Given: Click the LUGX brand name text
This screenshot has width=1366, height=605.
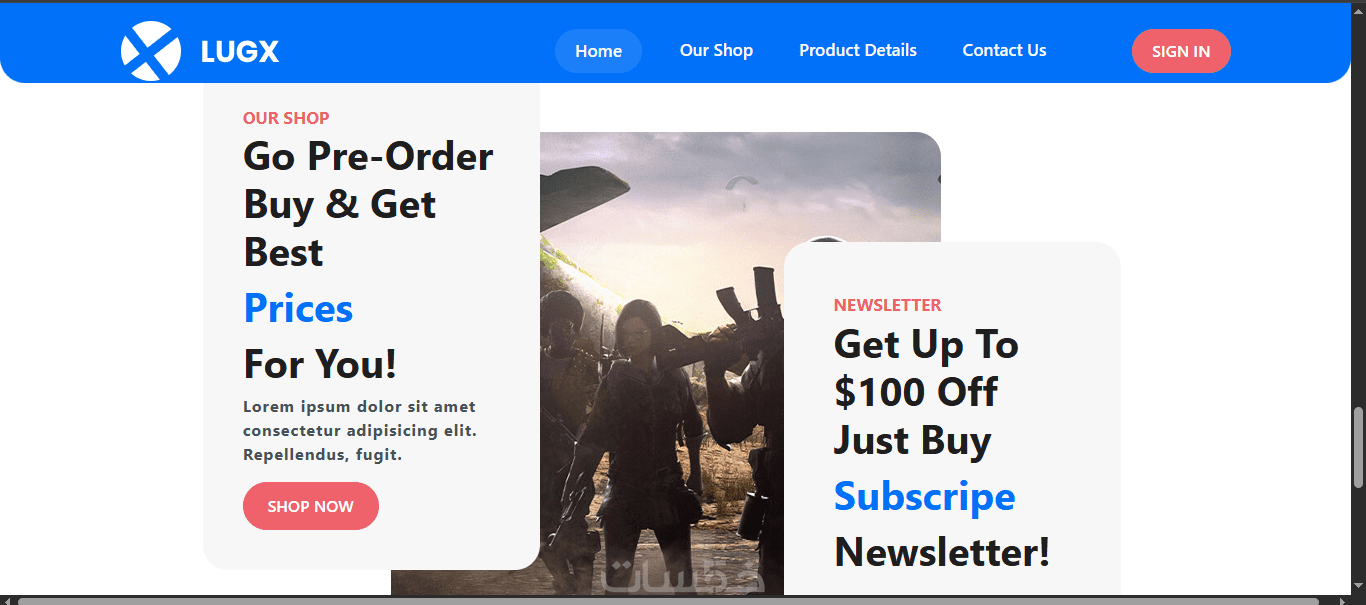Looking at the screenshot, I should pyautogui.click(x=240, y=52).
